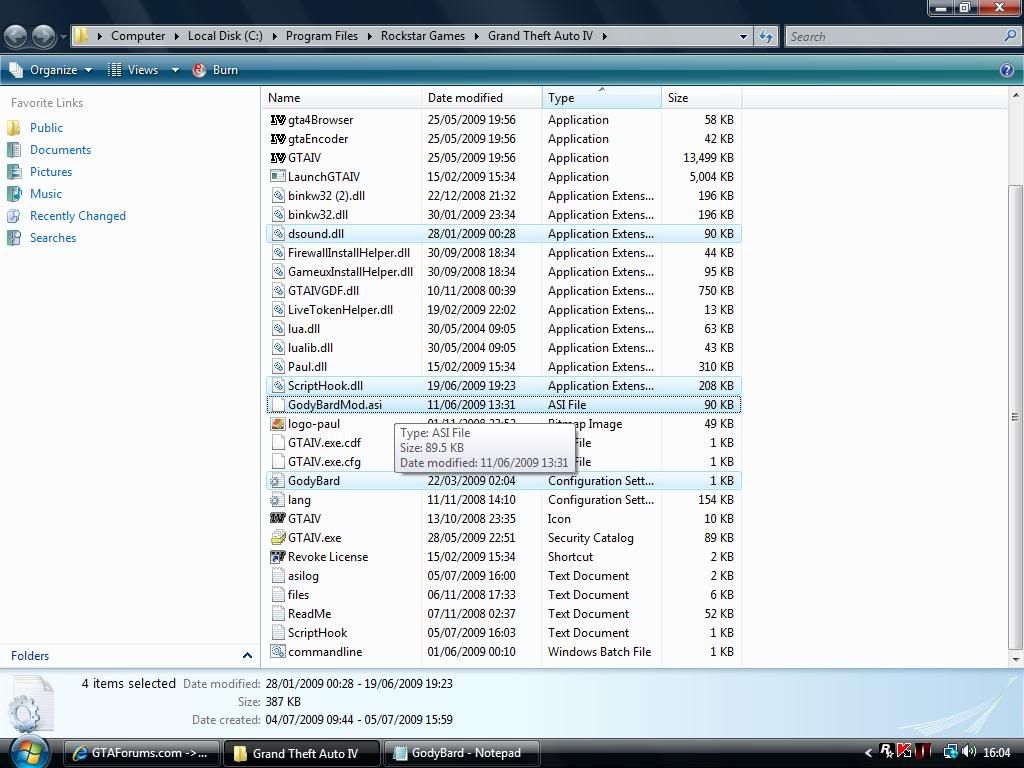
Task: Open the address bar history dropdown
Action: click(x=743, y=36)
